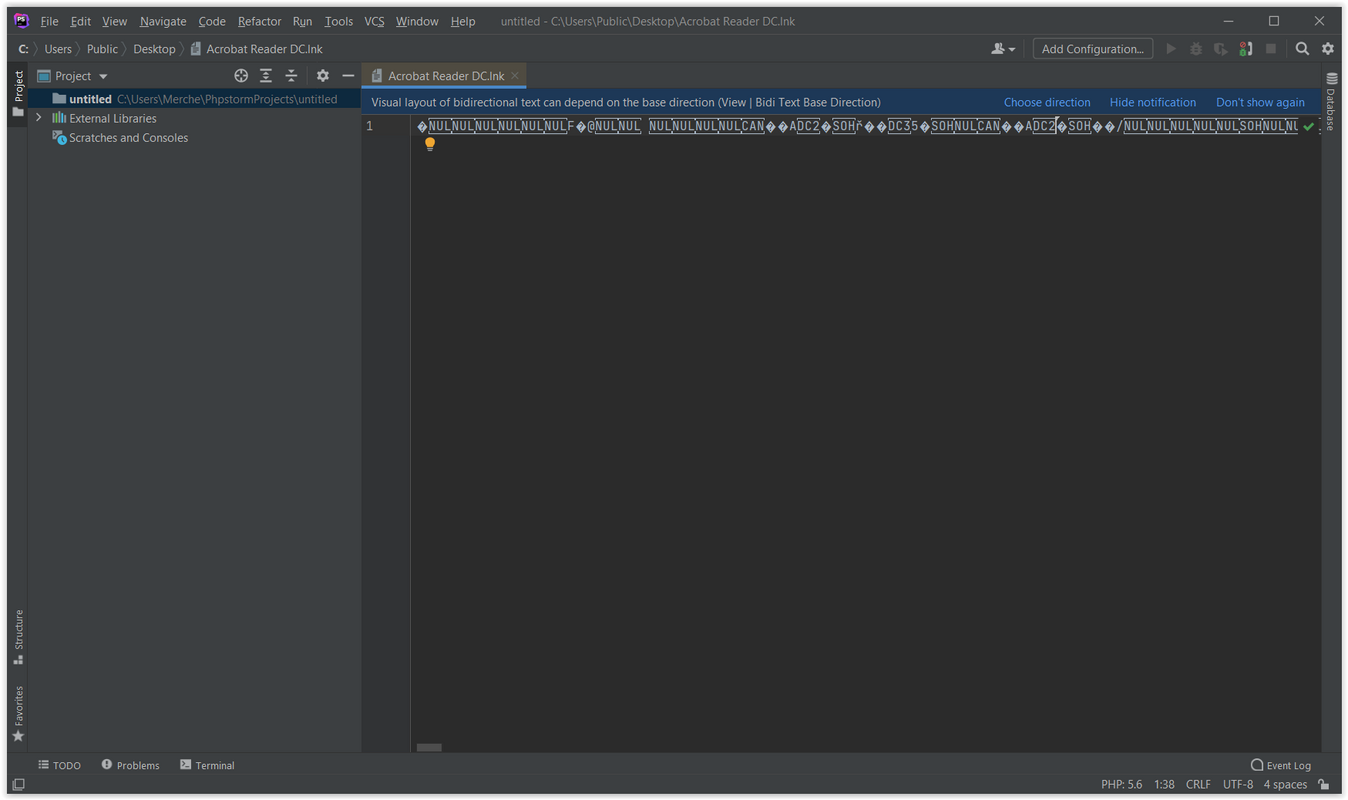The height and width of the screenshot is (800, 1348).
Task: Open the Event Log
Action: 1281,765
